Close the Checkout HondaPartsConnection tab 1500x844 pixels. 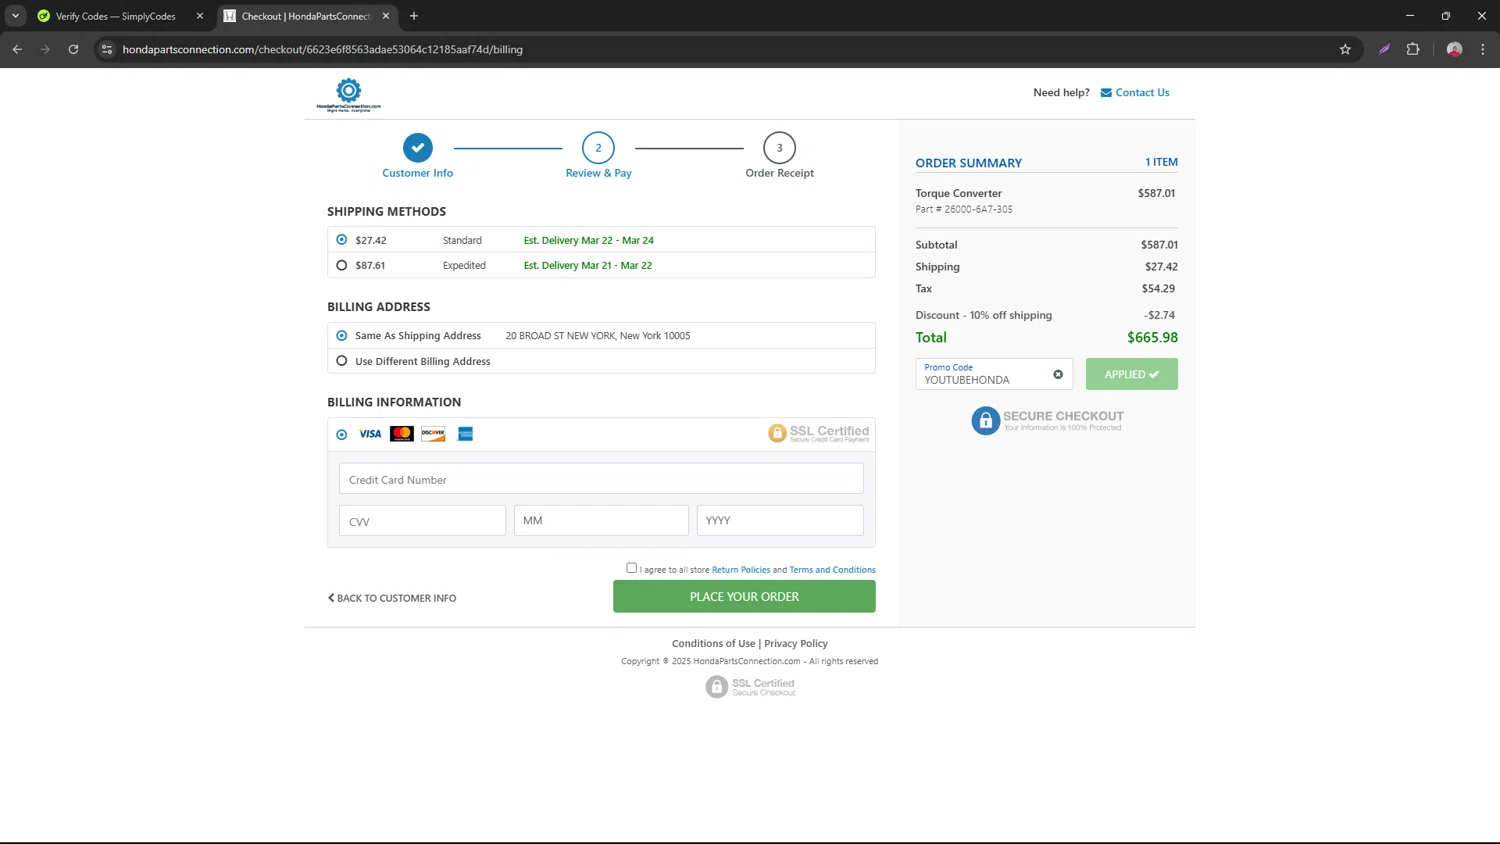pos(386,16)
